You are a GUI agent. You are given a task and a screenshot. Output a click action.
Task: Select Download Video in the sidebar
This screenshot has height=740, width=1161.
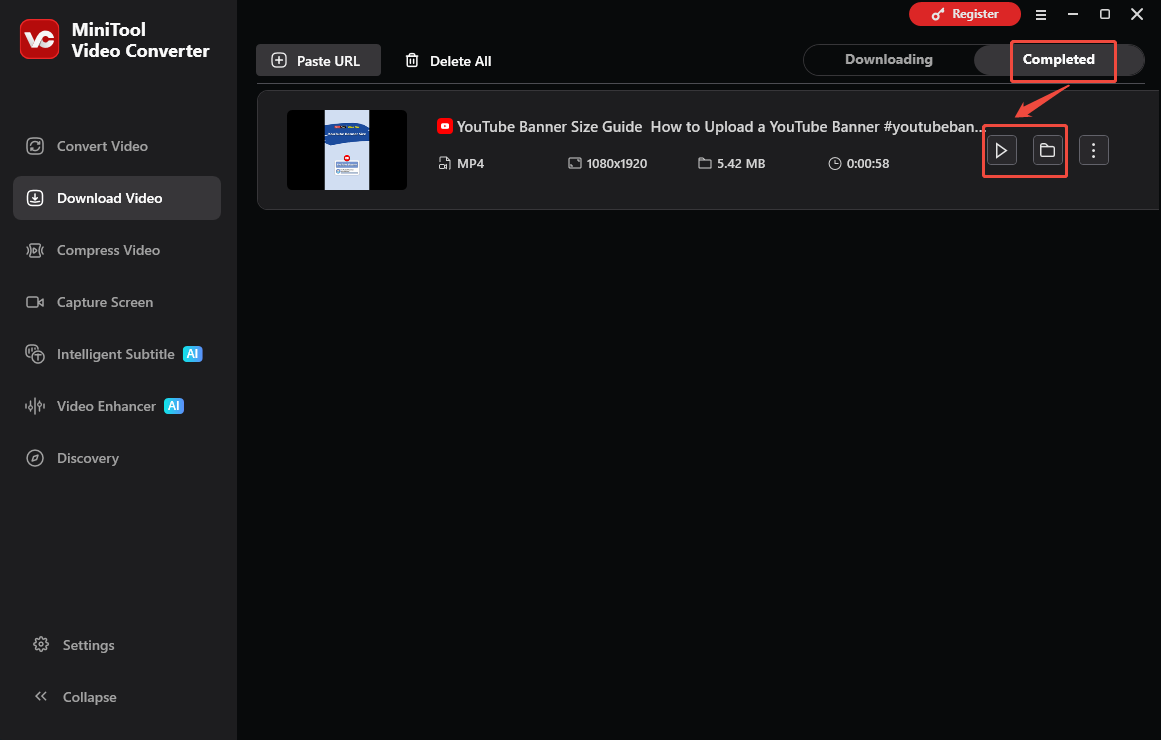pyautogui.click(x=117, y=198)
